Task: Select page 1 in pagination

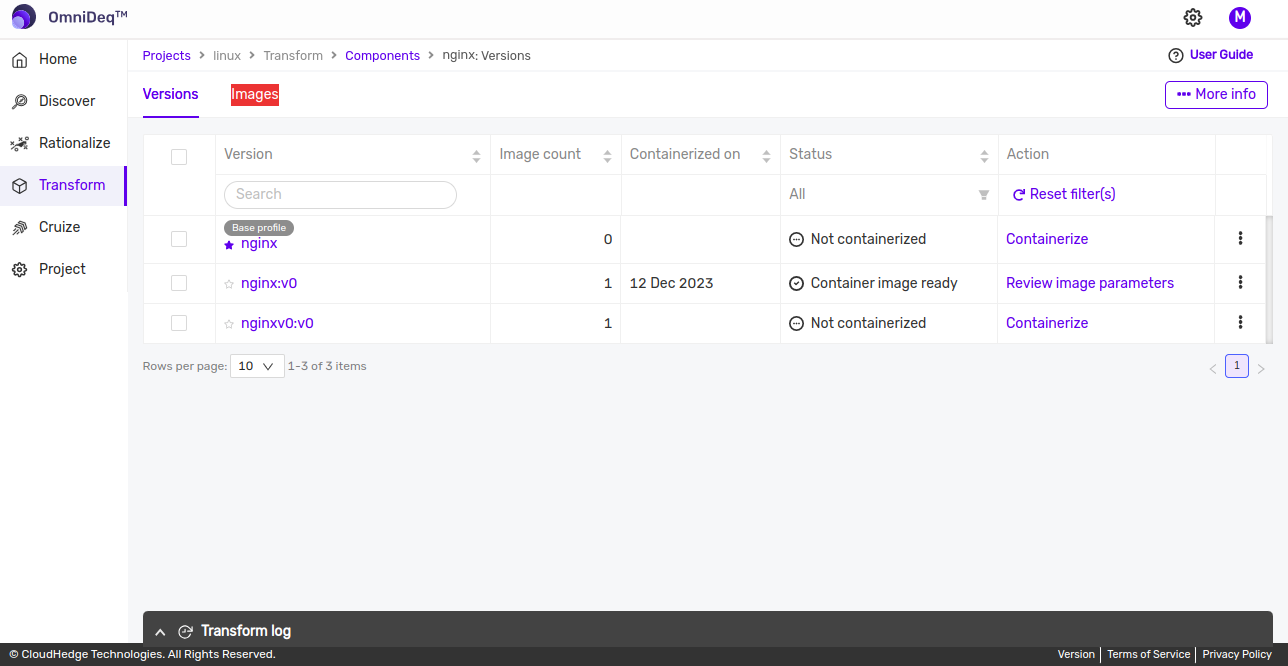Action: (1237, 366)
